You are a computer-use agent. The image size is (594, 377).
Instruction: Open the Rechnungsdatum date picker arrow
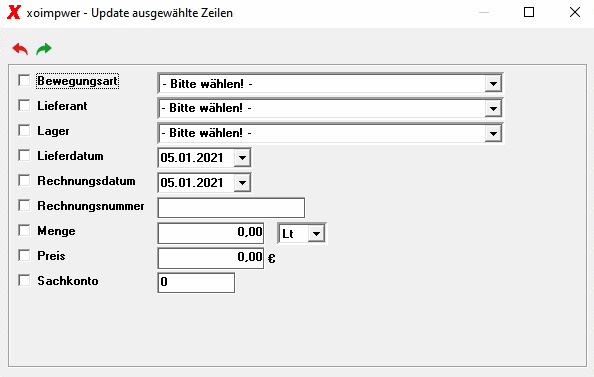click(242, 183)
